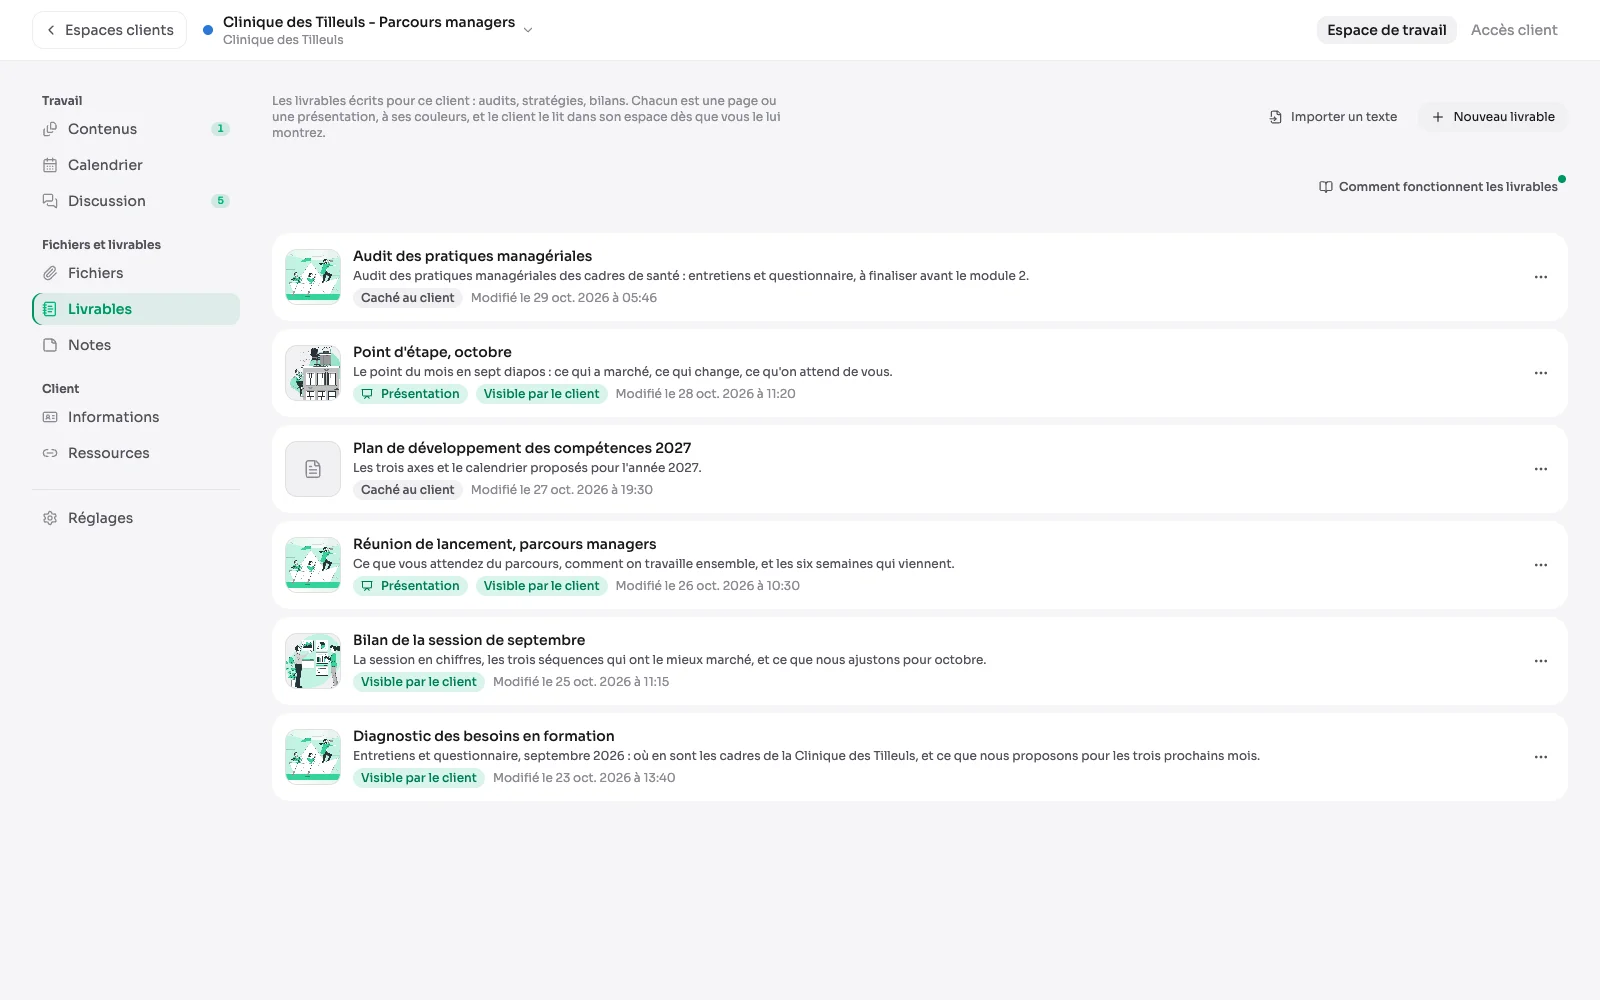Select the Livrables sidebar item
This screenshot has width=1600, height=1000.
tap(136, 309)
